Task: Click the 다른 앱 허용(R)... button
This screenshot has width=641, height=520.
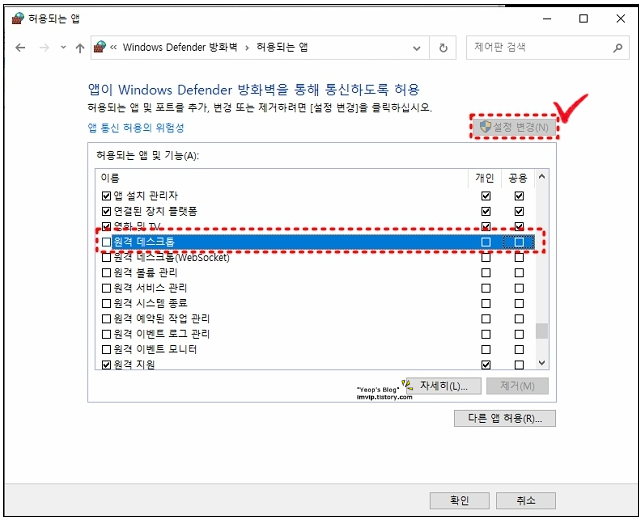Action: click(x=505, y=419)
